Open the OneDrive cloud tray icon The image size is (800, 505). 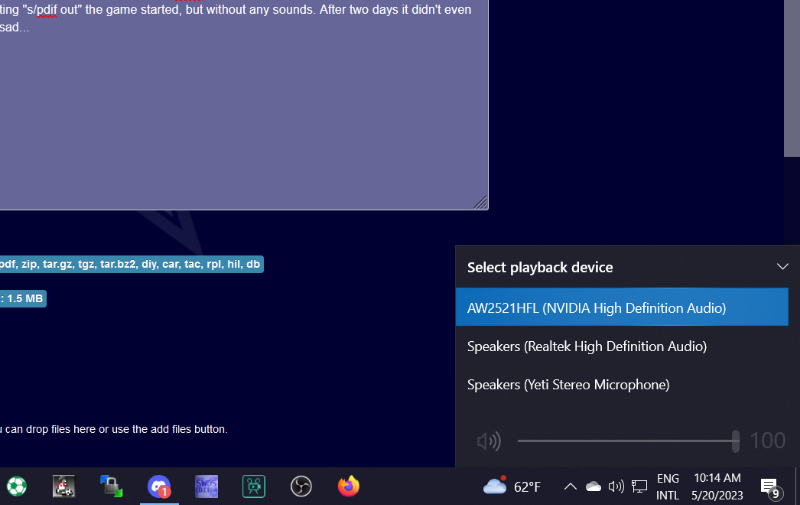[593, 486]
